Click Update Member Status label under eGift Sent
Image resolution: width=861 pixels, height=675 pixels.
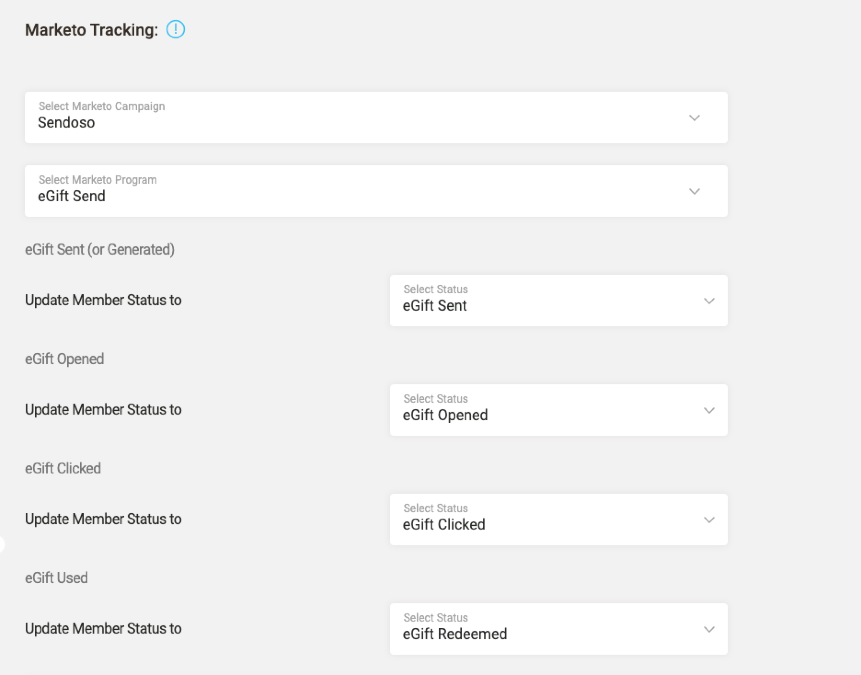pyautogui.click(x=103, y=300)
